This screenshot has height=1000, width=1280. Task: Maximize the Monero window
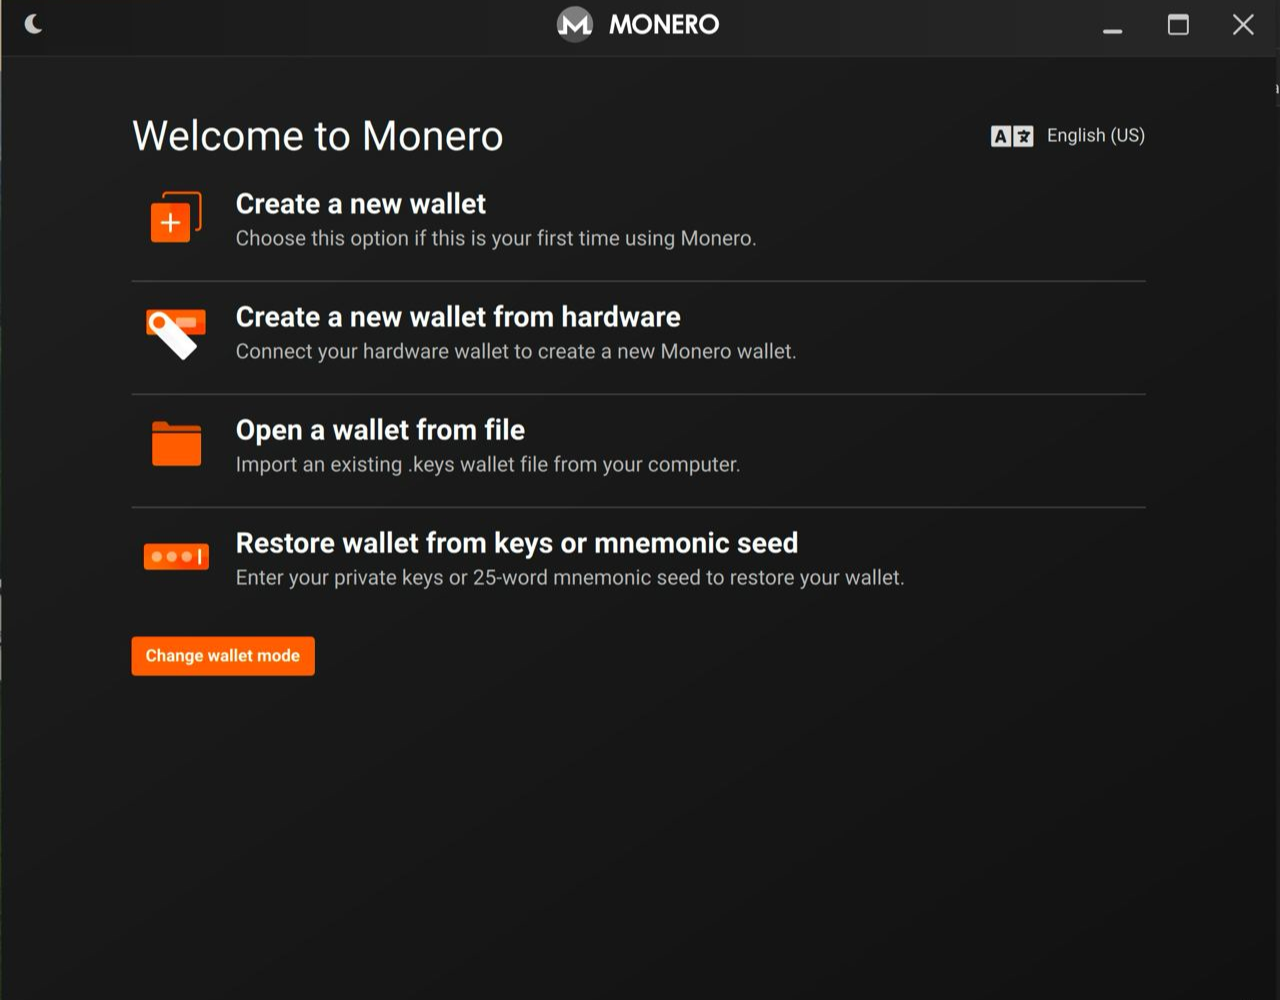[x=1178, y=25]
